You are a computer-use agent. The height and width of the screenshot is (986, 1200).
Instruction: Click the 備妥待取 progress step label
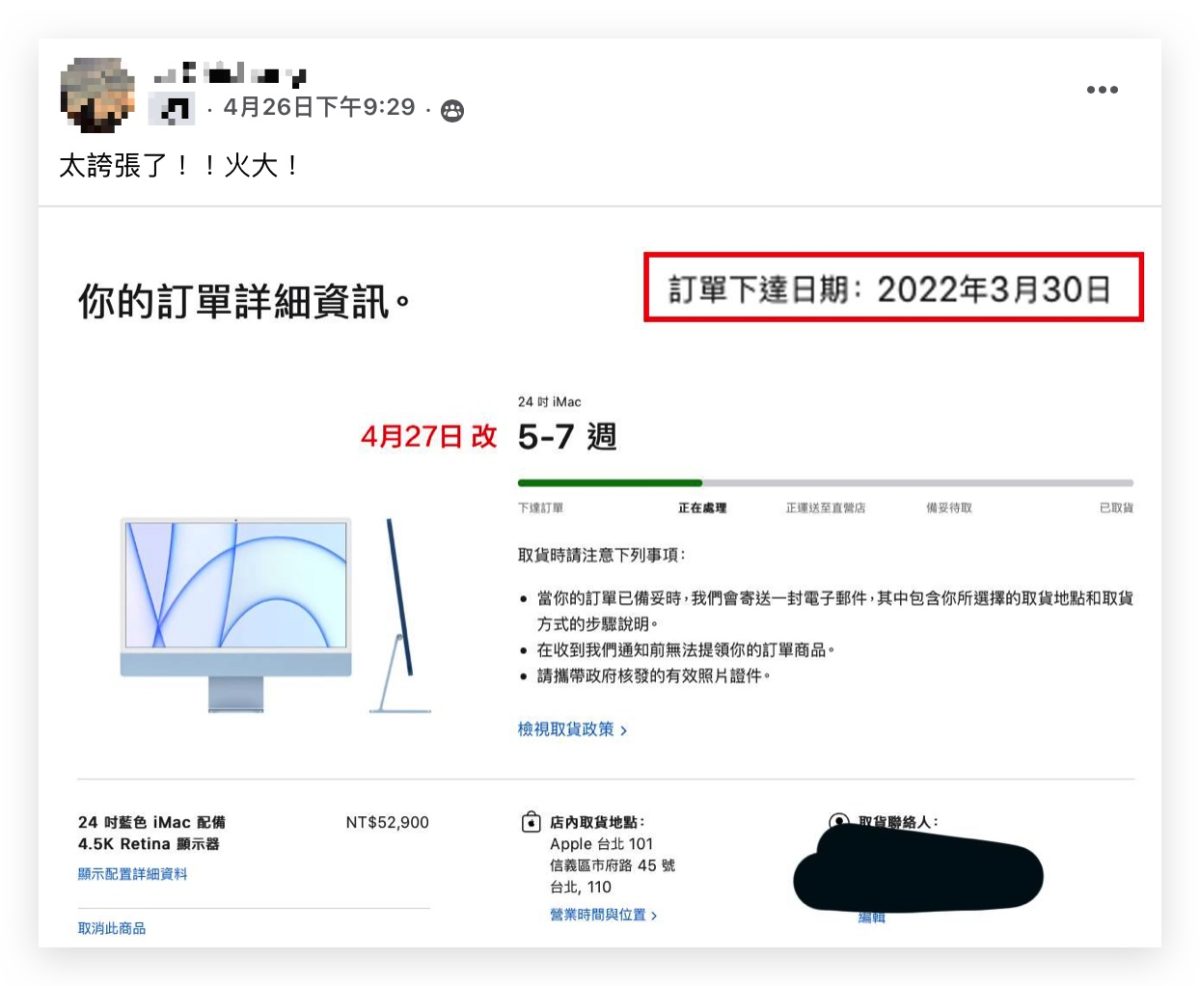pos(949,508)
